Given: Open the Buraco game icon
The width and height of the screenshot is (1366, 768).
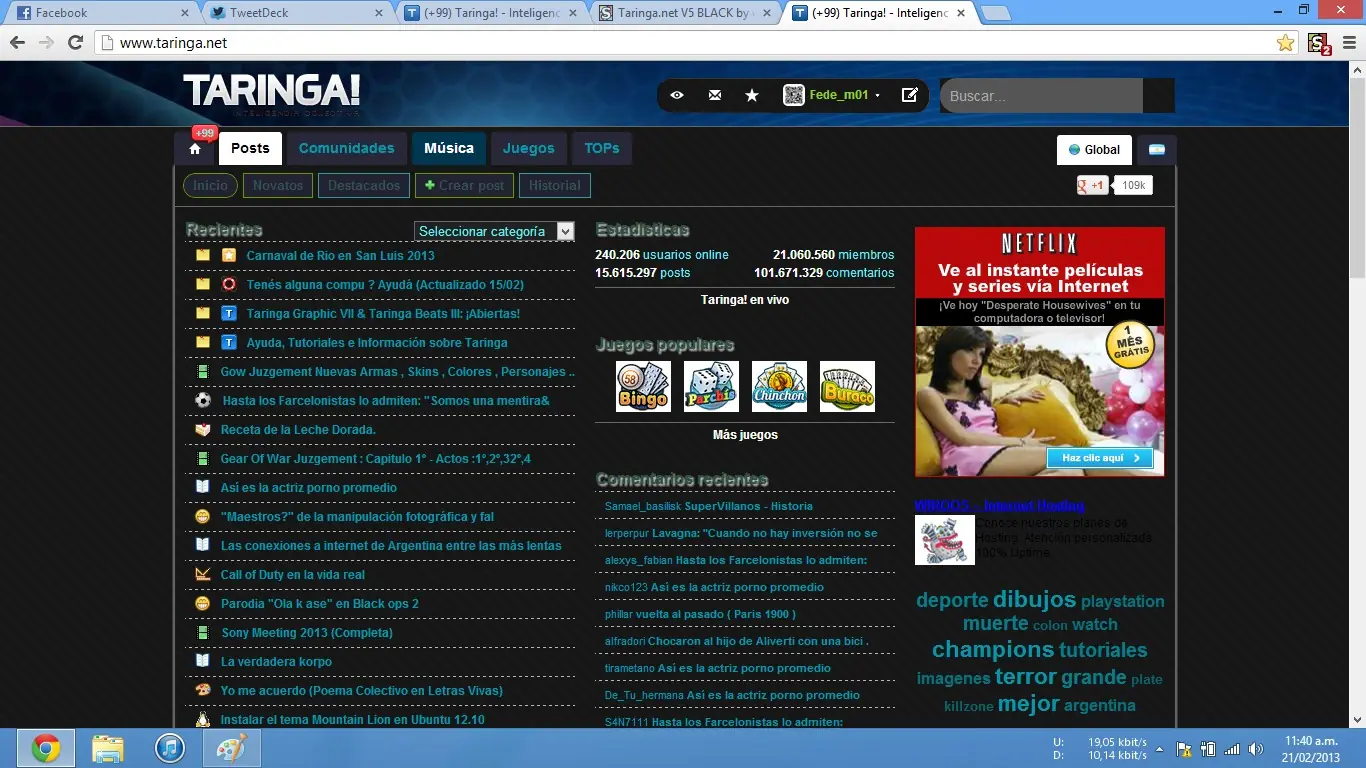Looking at the screenshot, I should [x=847, y=386].
